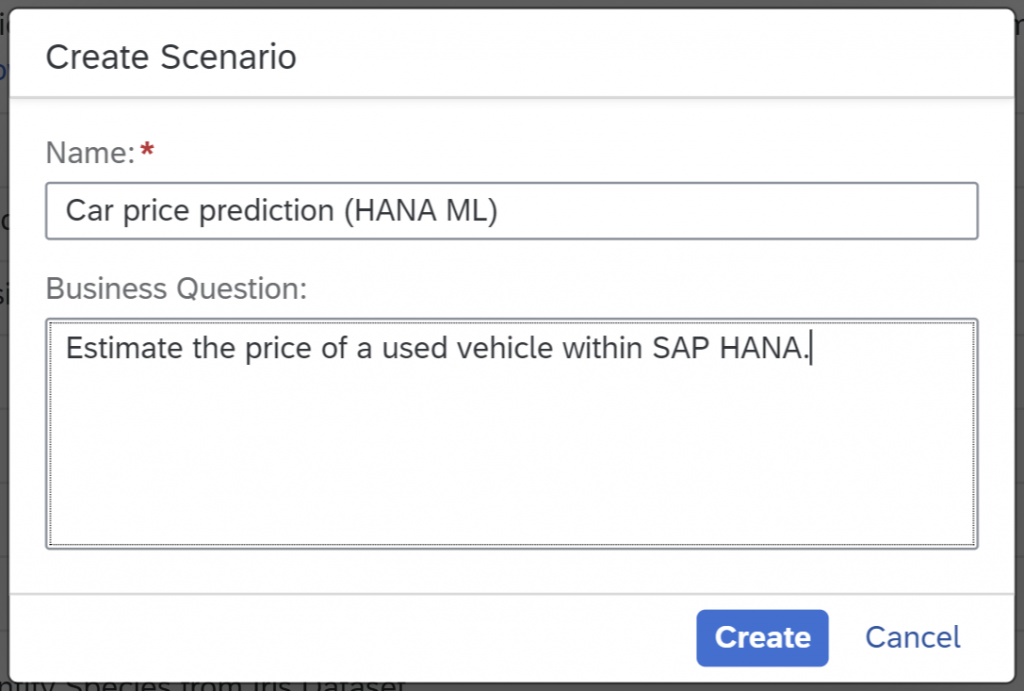This screenshot has width=1024, height=691.
Task: Click the word 'Car' in Name field
Action: (91, 211)
